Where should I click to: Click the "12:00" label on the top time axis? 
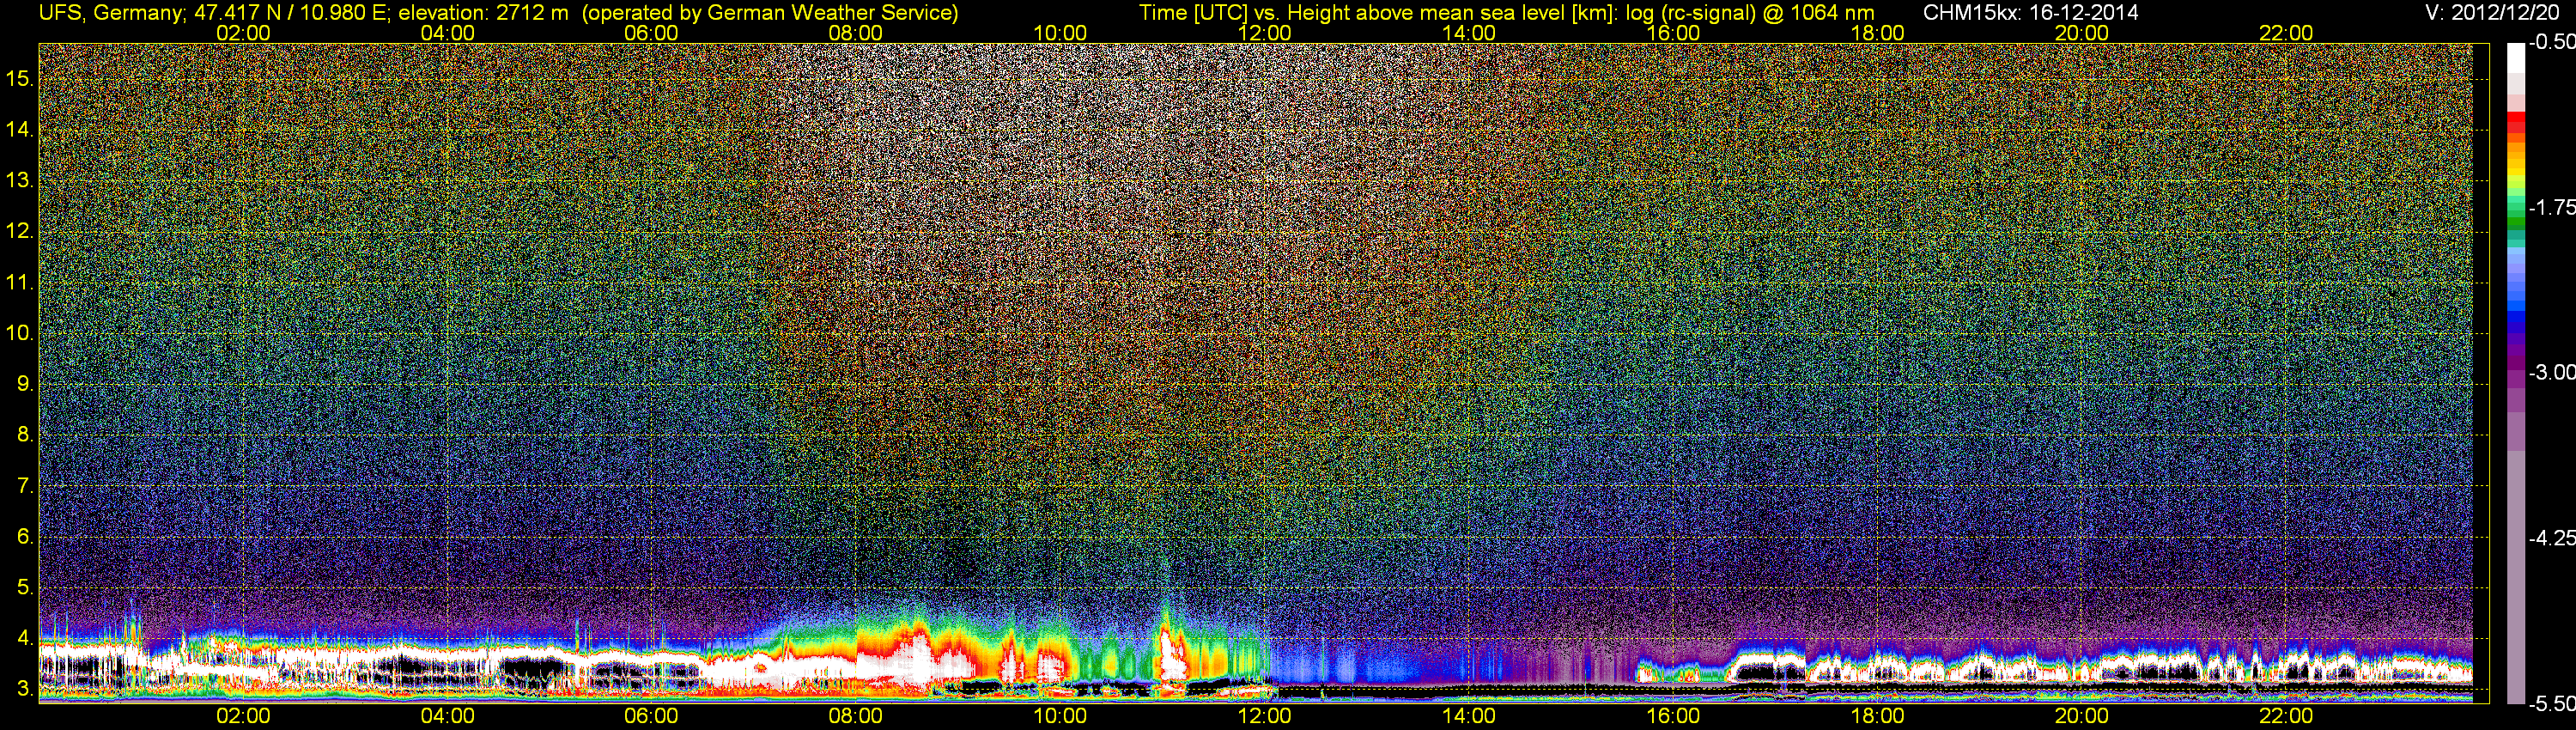[x=1264, y=33]
